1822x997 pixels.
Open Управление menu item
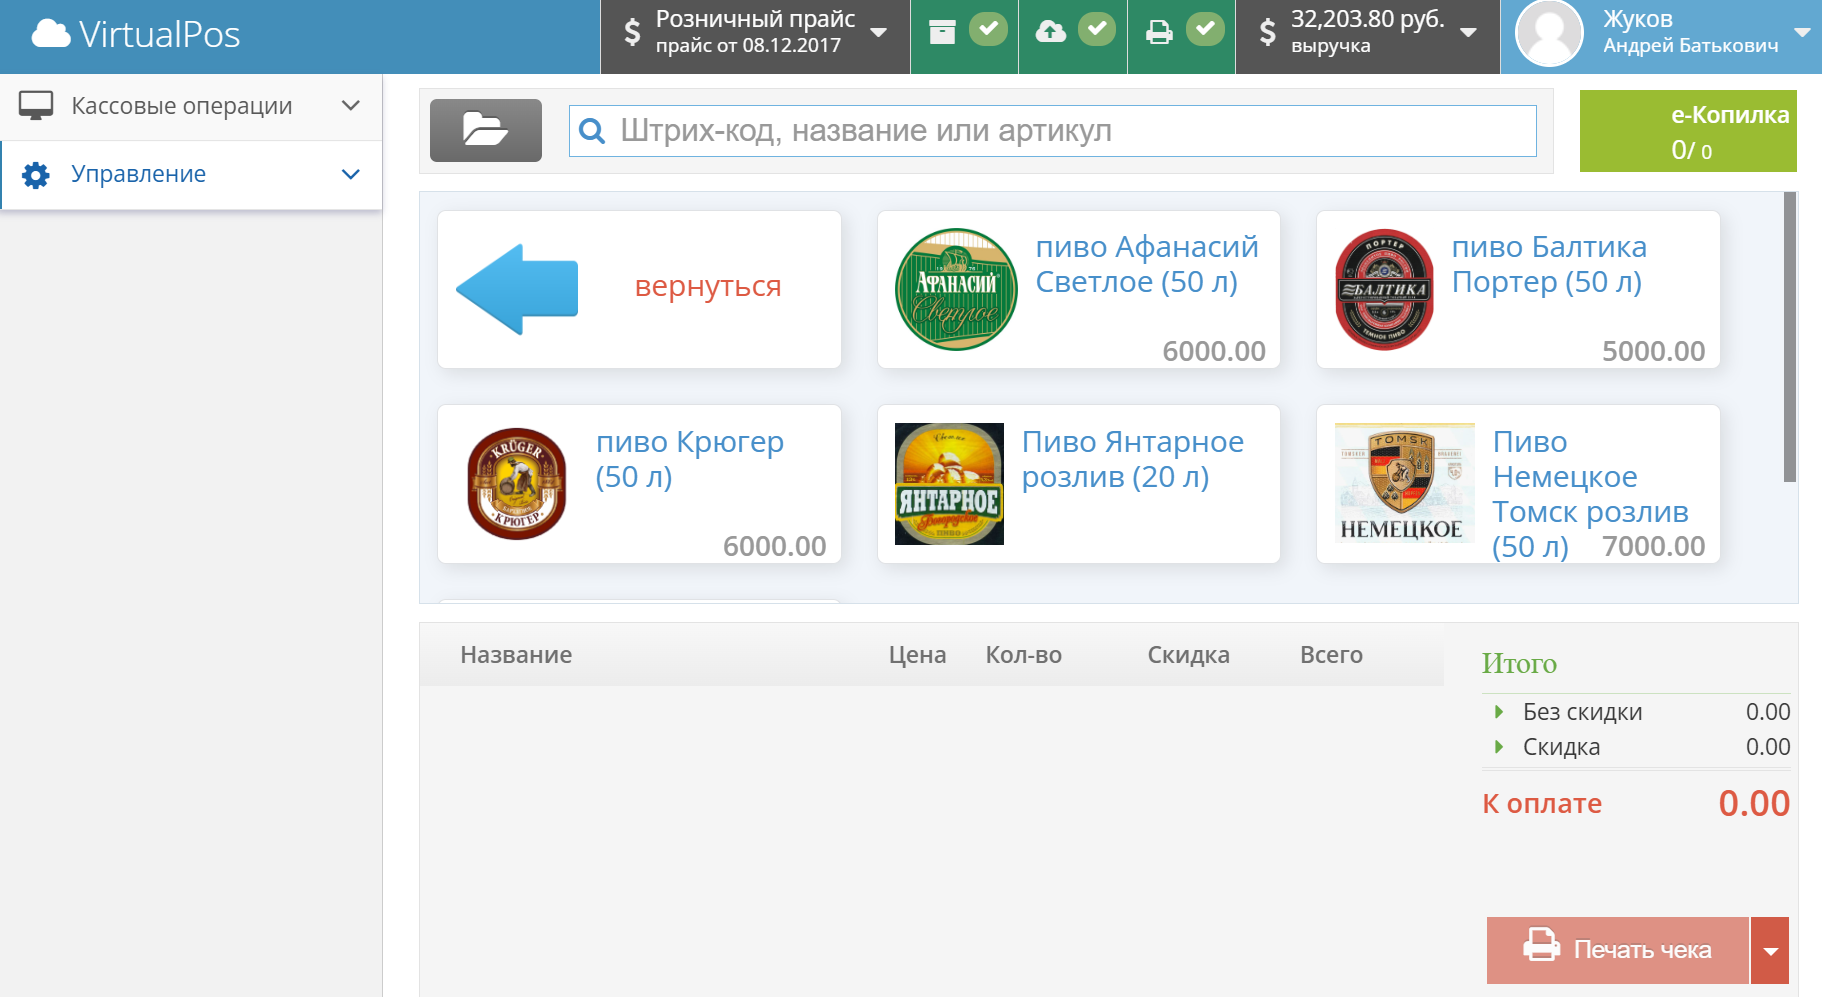(x=191, y=175)
